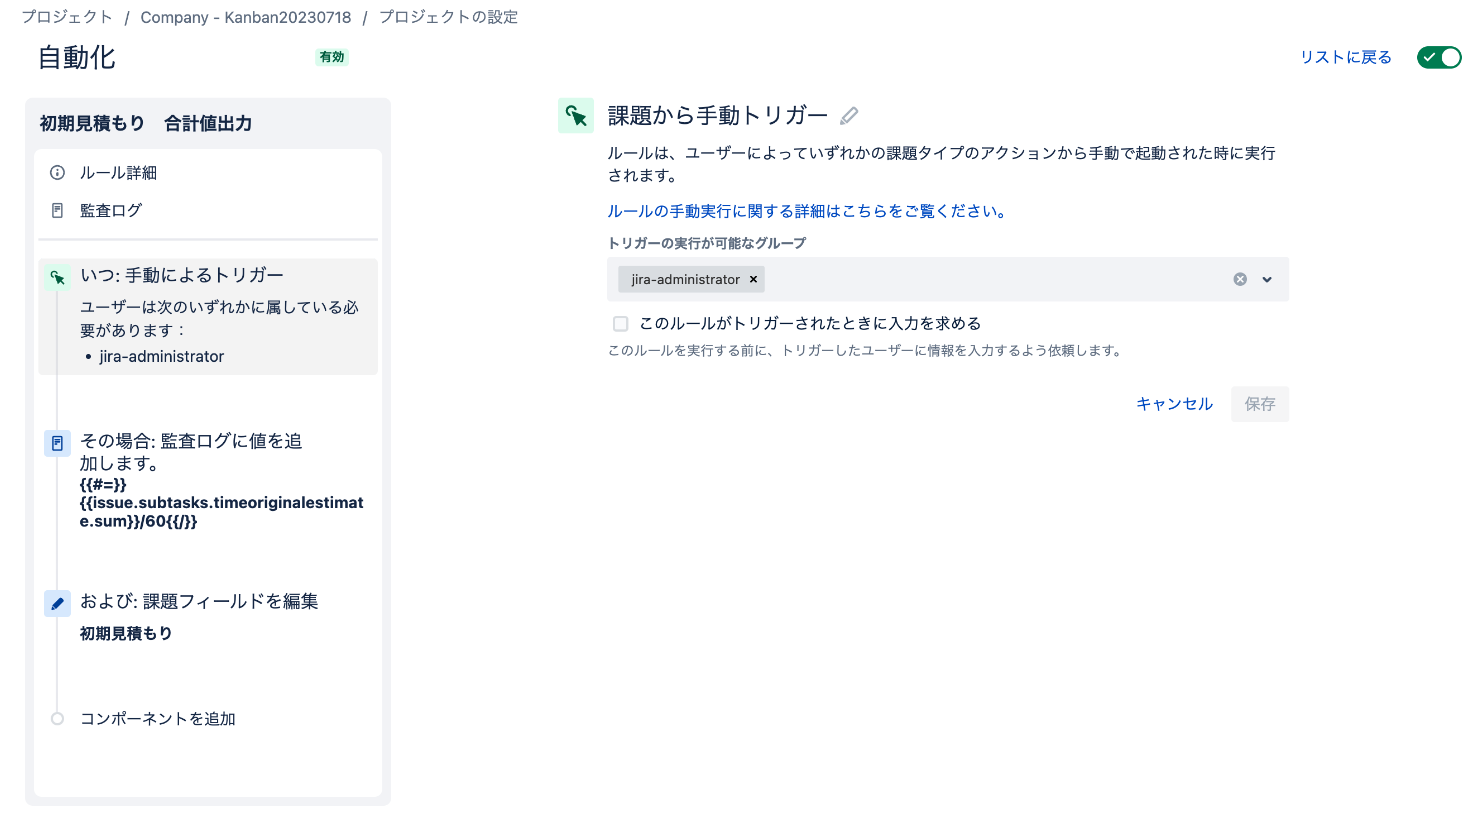Click the document icon next to 監査ログ
The image size is (1480, 813).
point(57,211)
